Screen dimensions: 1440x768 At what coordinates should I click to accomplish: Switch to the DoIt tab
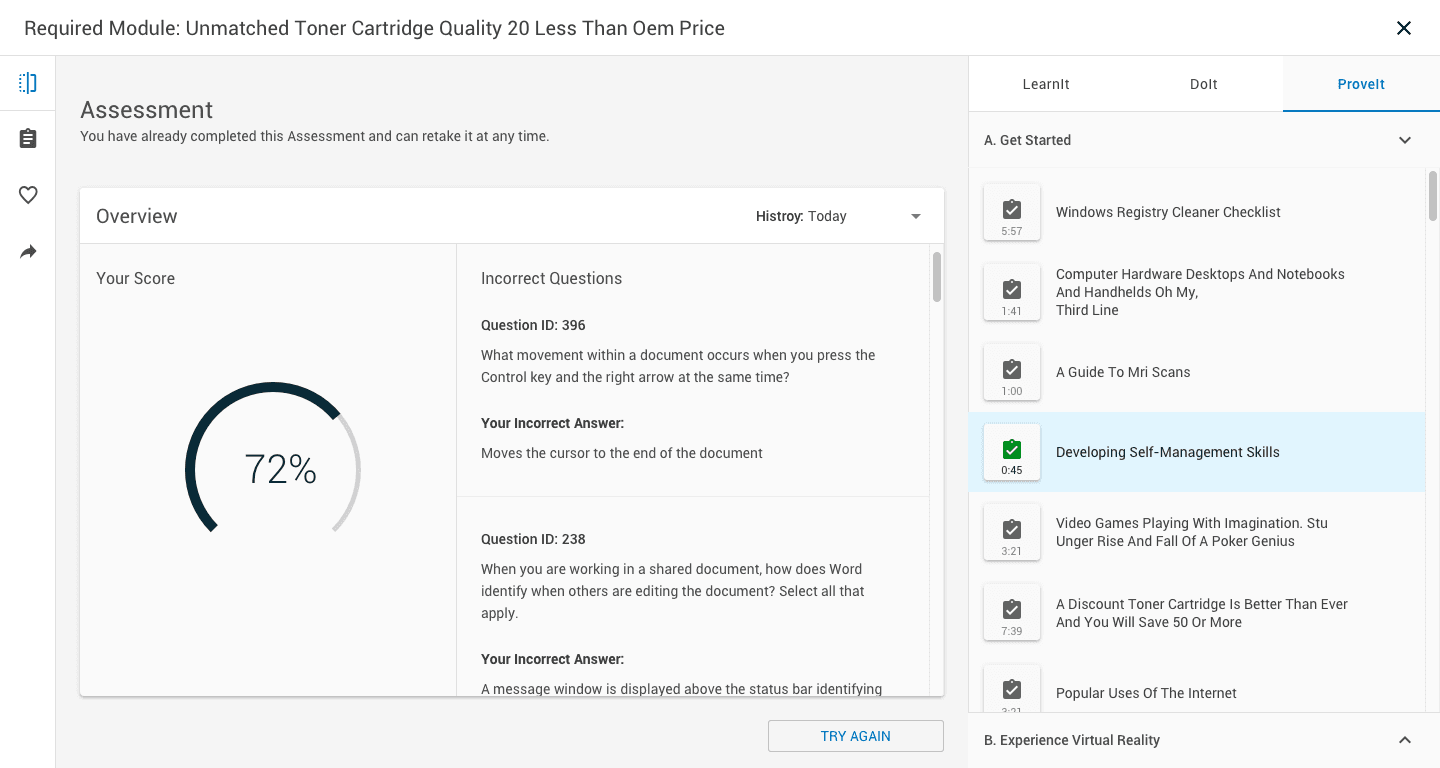coord(1204,84)
